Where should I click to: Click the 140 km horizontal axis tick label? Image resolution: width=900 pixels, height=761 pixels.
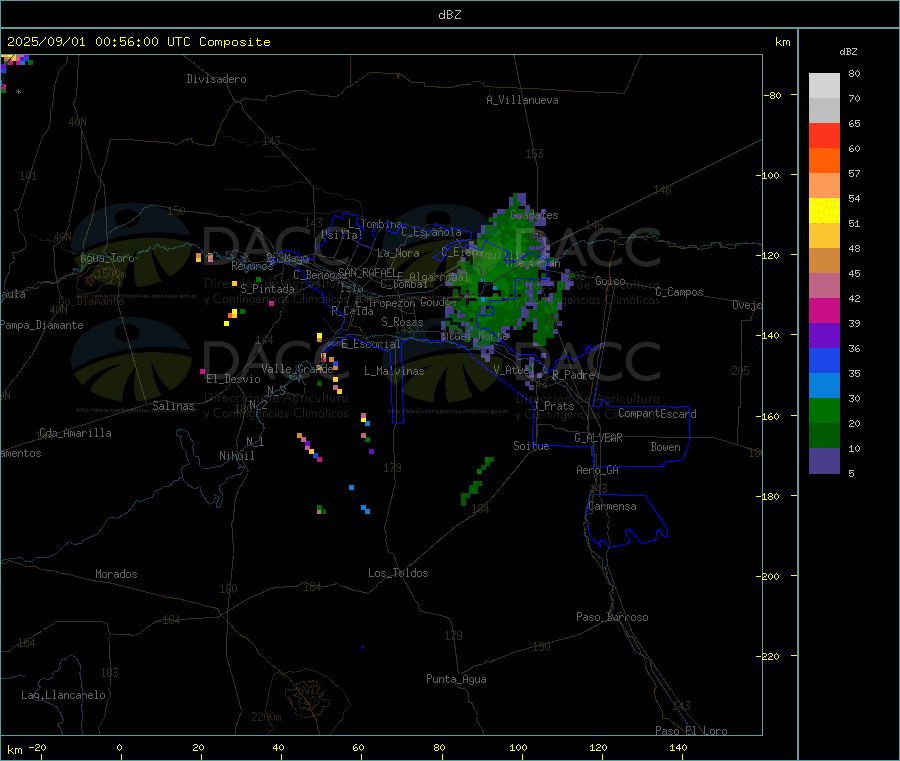678,747
